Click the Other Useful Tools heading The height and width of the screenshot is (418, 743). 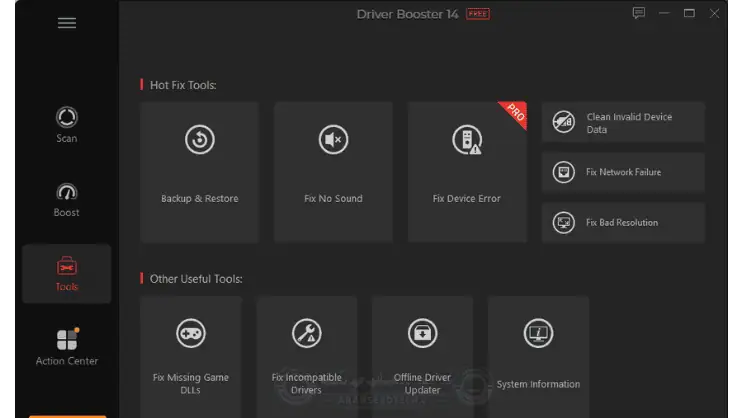tap(196, 279)
